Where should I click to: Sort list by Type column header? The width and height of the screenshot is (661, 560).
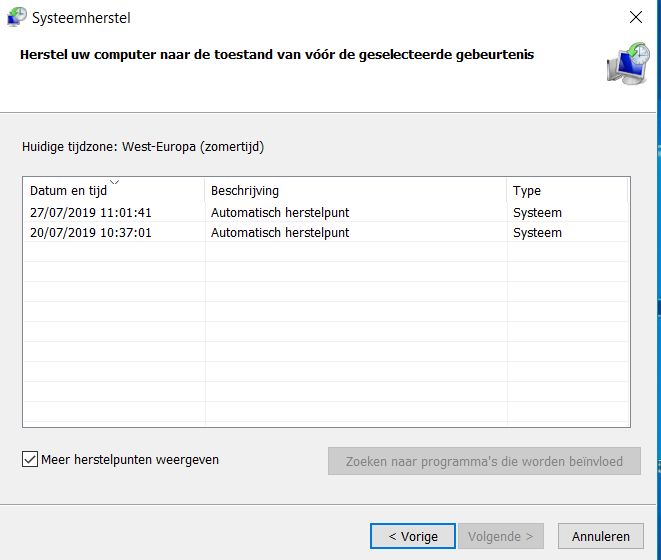click(527, 191)
